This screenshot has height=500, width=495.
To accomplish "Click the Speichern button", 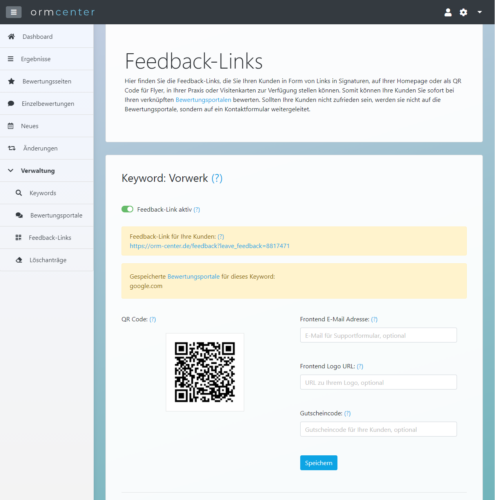I will [x=319, y=463].
